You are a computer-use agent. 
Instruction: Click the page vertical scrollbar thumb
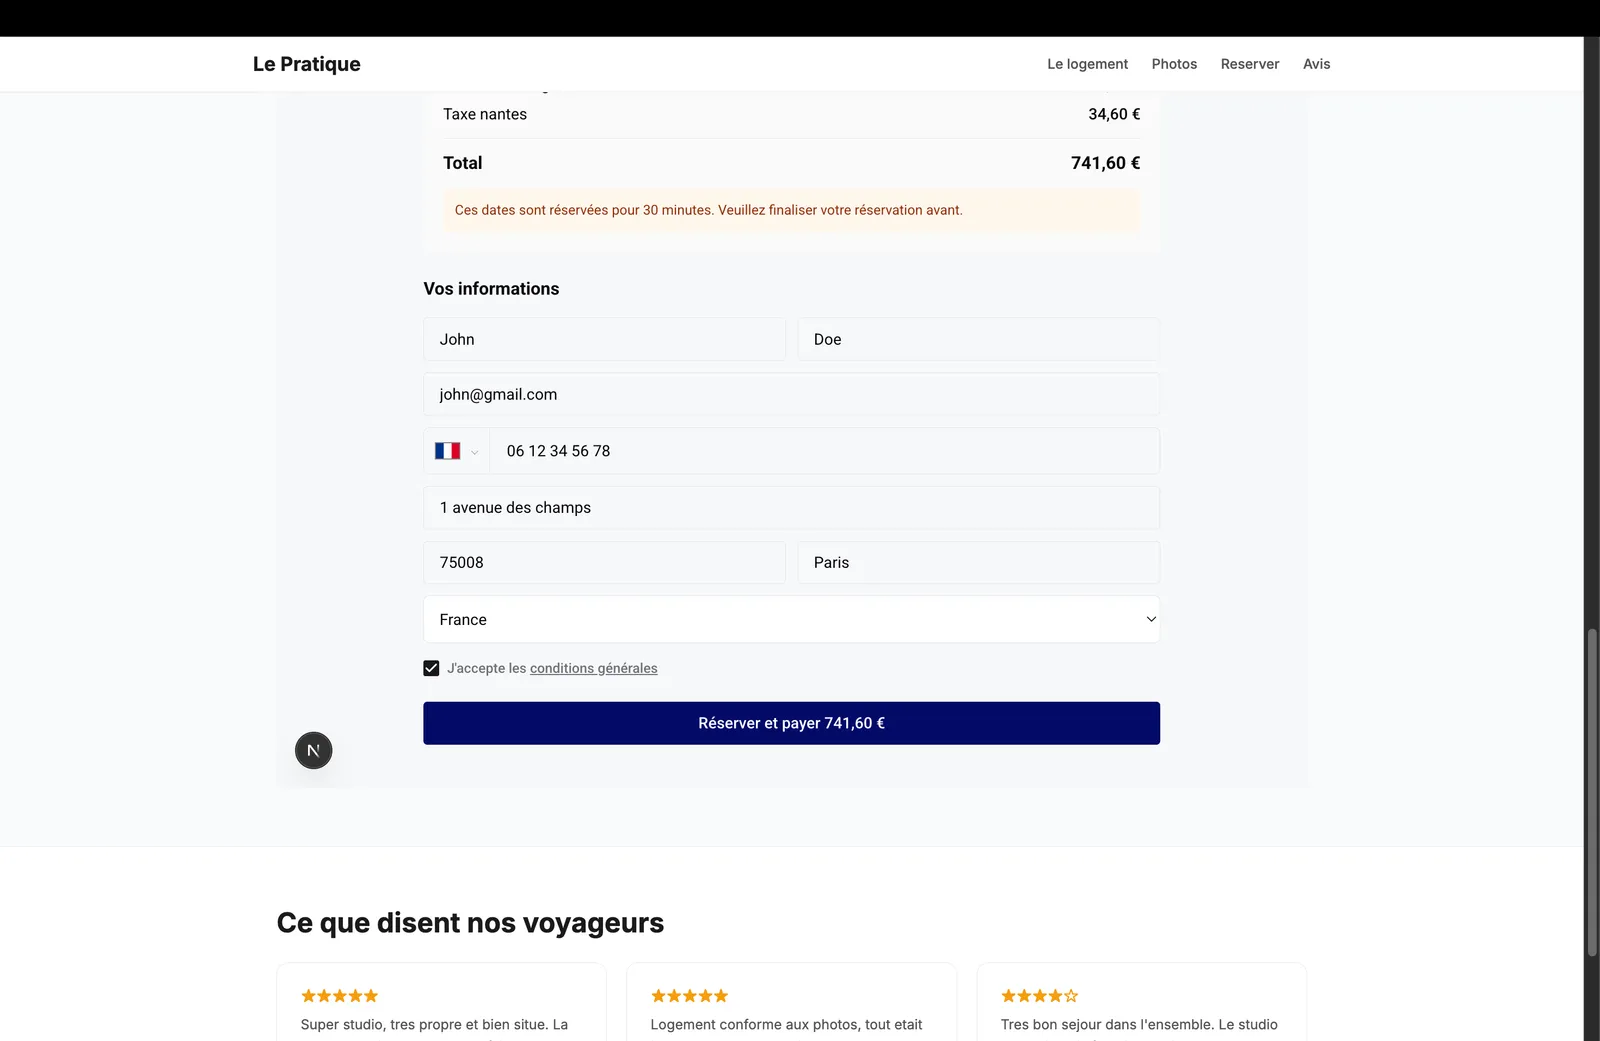[x=1592, y=792]
